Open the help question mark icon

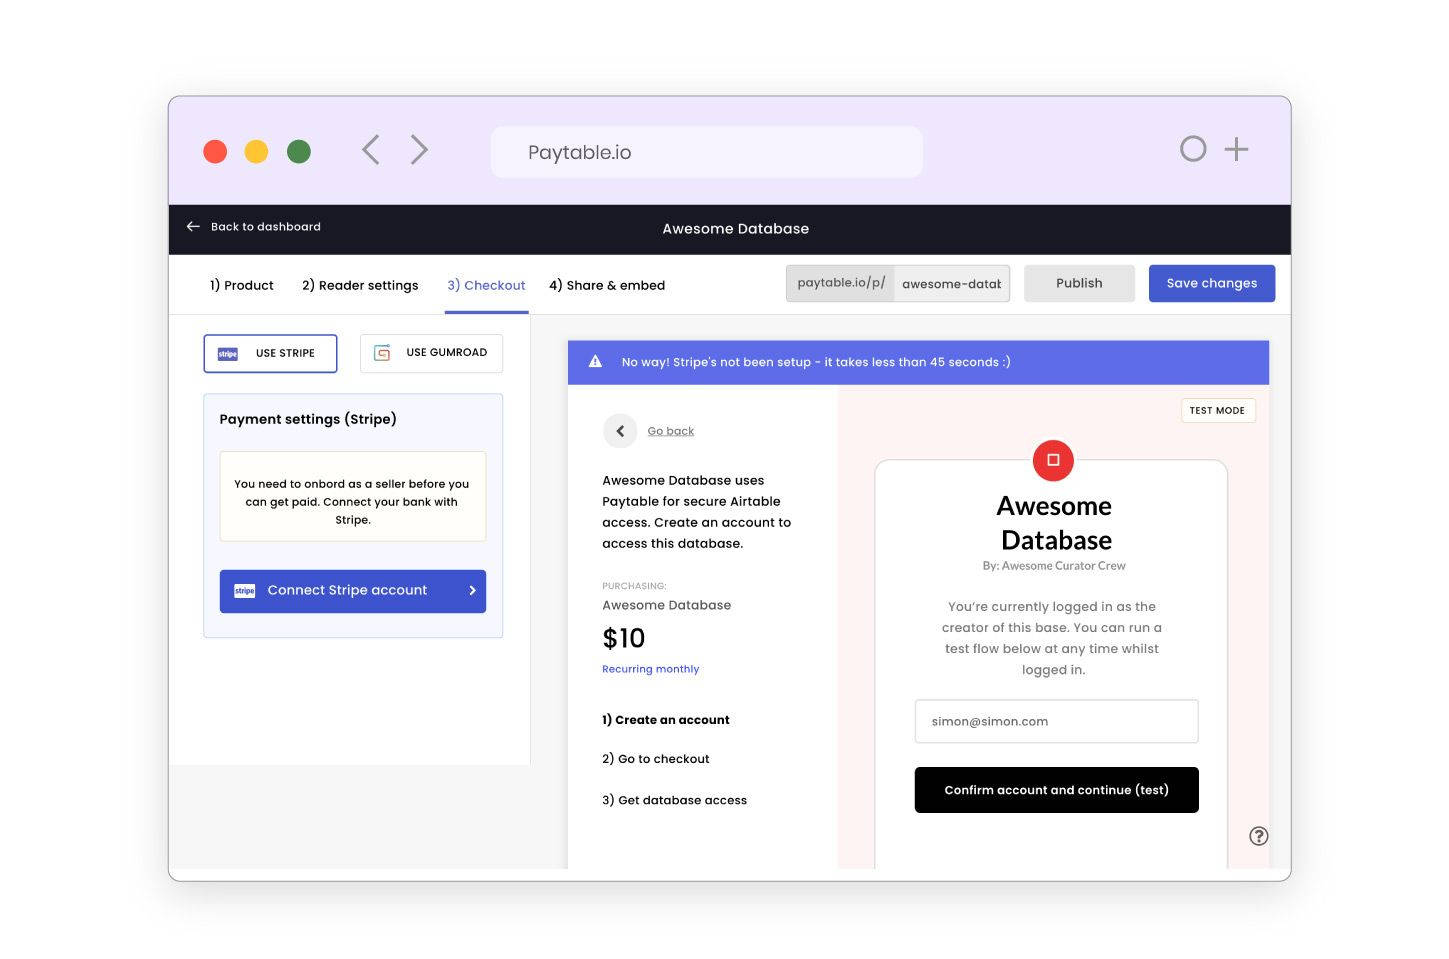point(1259,836)
